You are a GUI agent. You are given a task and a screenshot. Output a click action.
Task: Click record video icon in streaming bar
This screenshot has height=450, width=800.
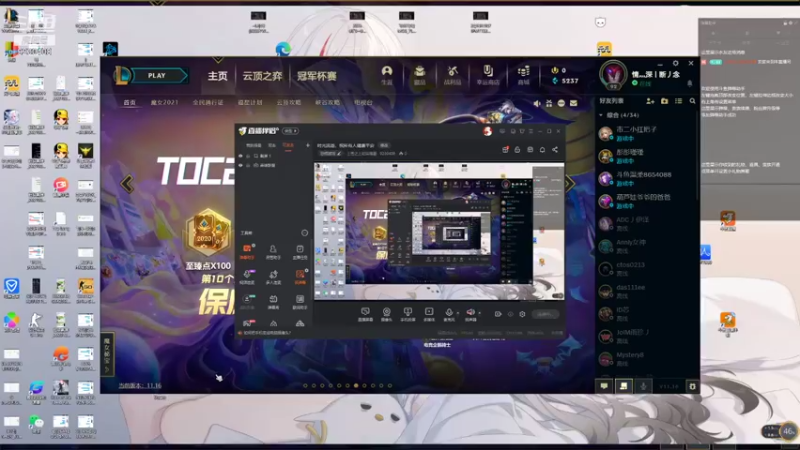click(498, 314)
